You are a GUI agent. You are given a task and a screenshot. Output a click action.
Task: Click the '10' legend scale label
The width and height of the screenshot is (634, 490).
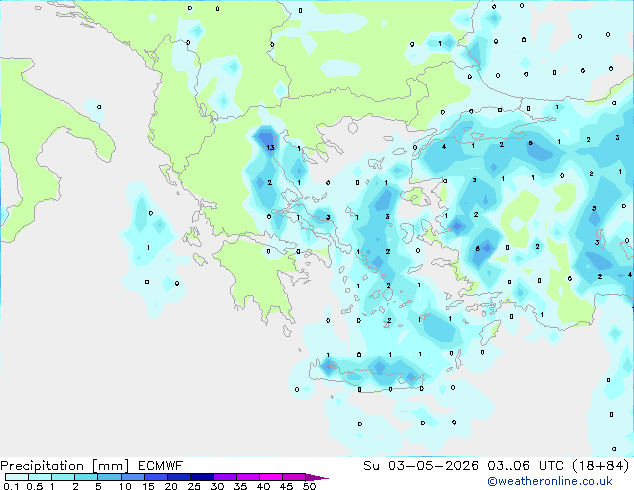coord(125,486)
